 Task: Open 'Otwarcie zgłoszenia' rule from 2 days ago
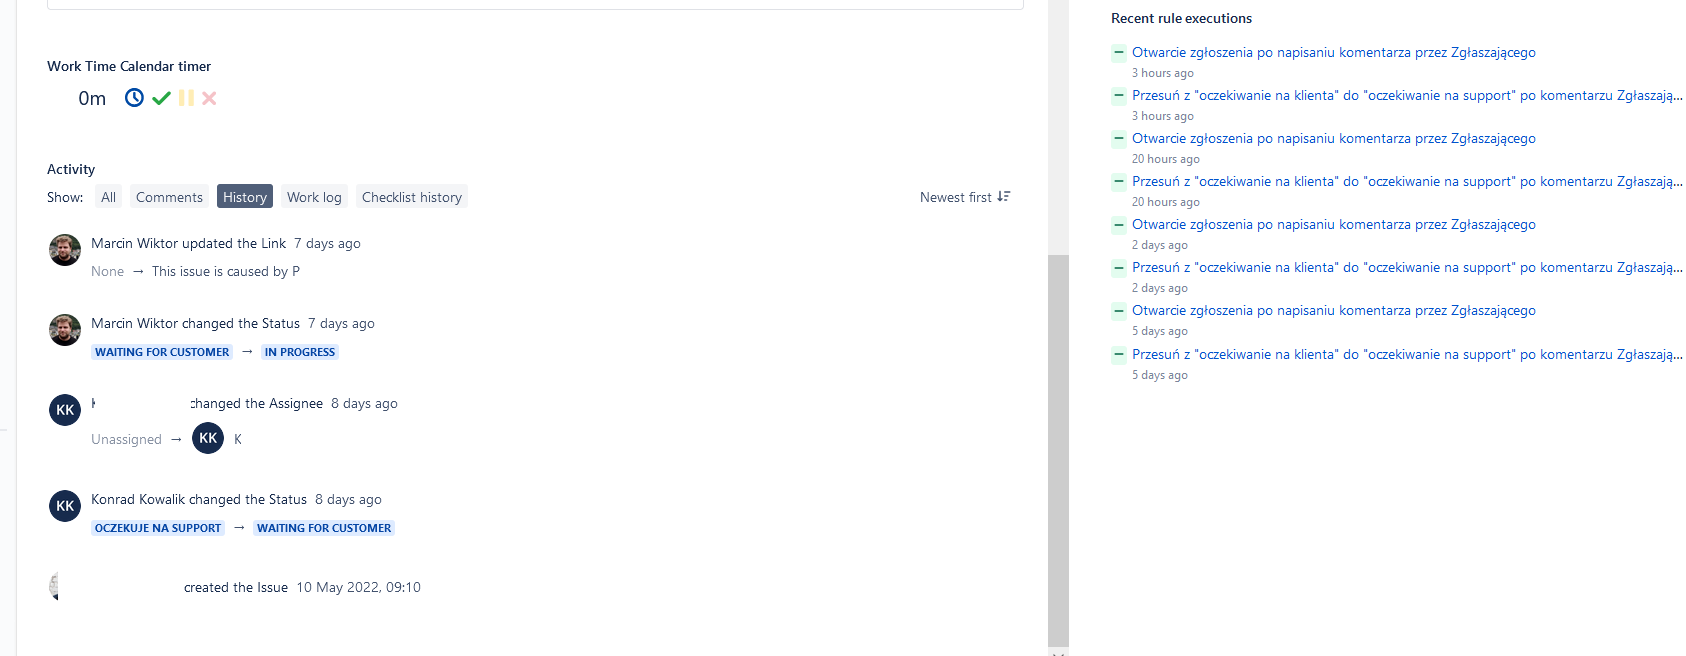coord(1333,224)
